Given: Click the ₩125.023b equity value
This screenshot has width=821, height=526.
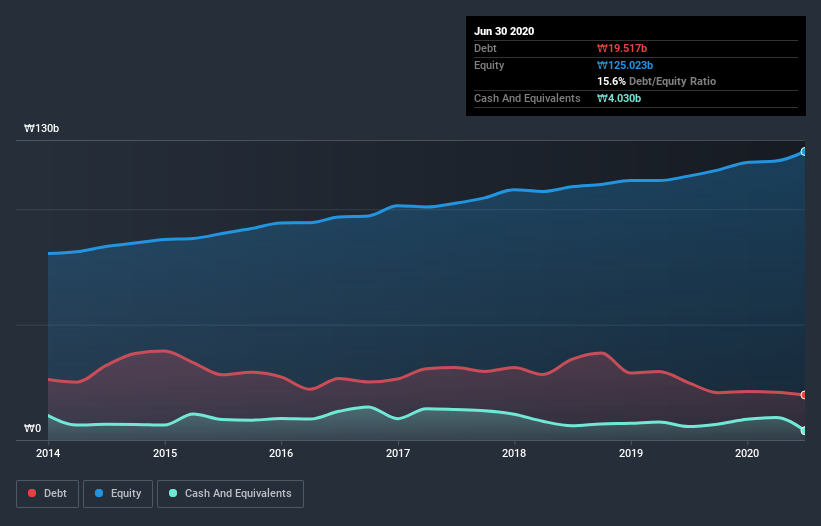Looking at the screenshot, I should [625, 65].
